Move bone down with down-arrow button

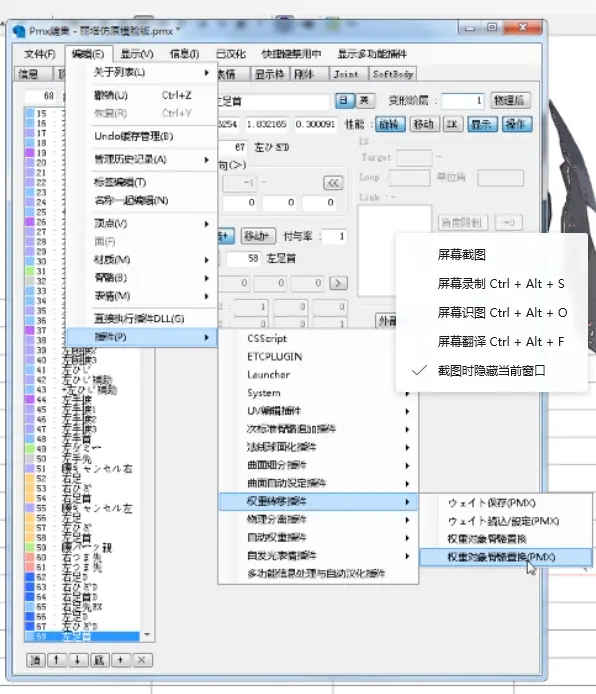click(x=77, y=660)
